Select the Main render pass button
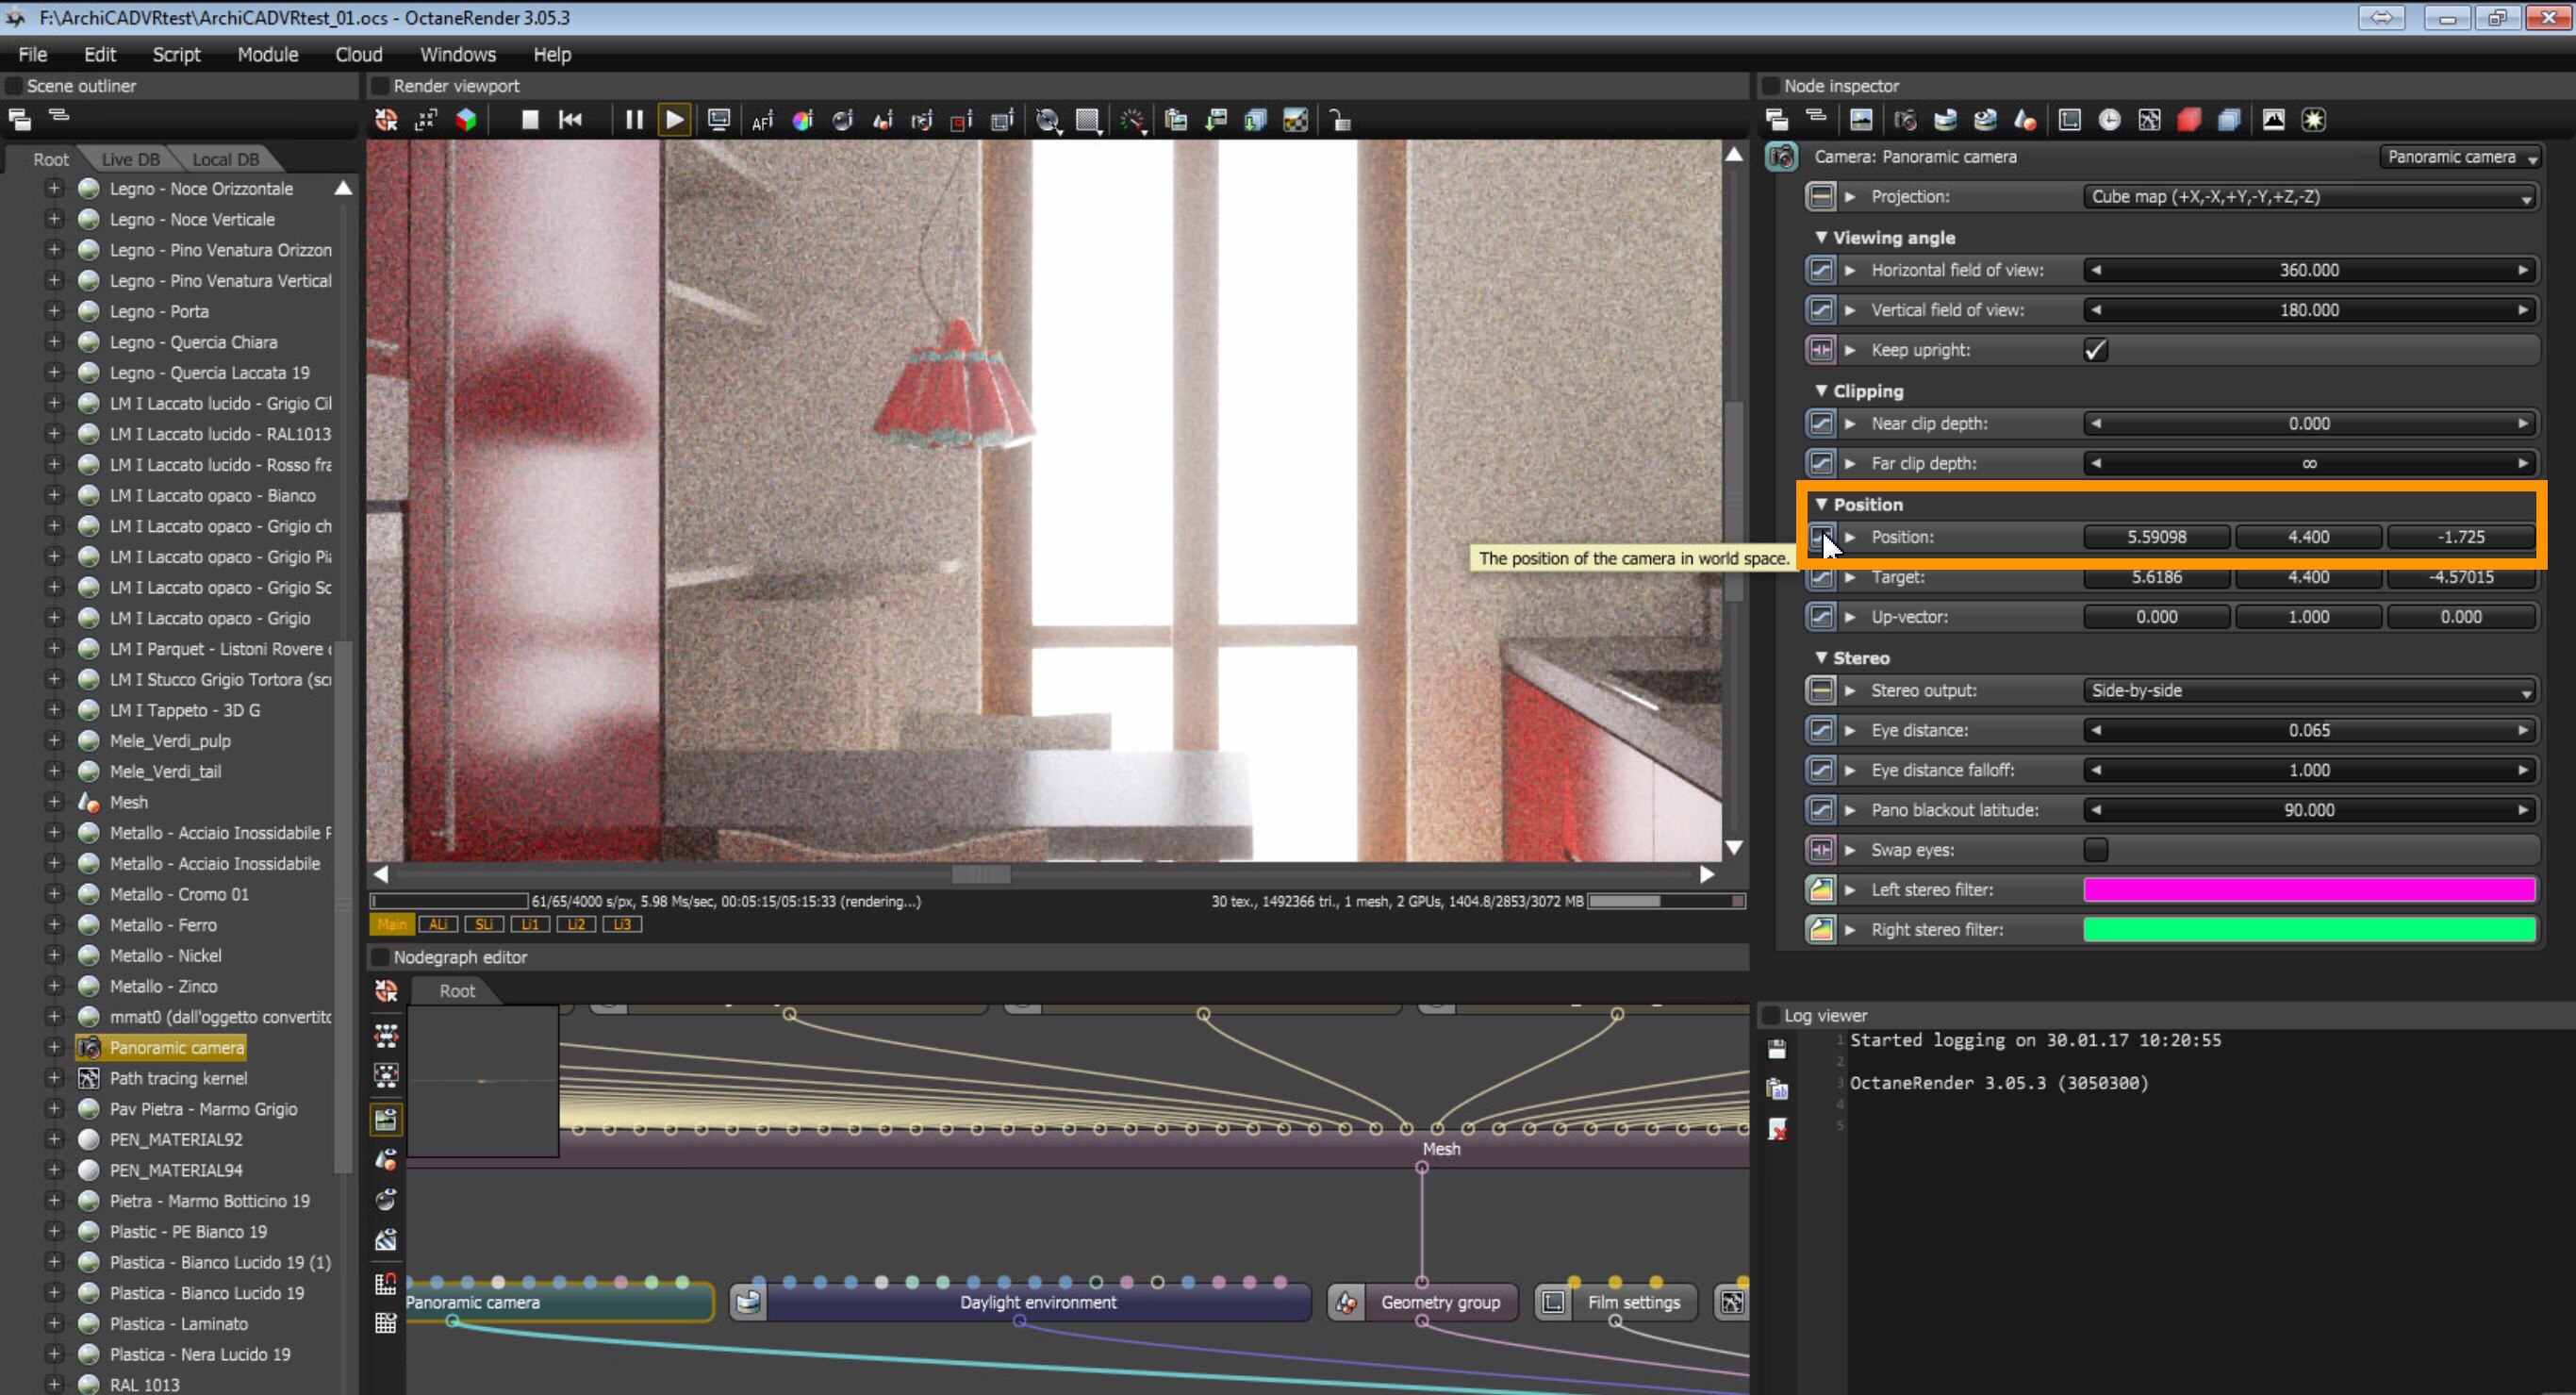This screenshot has height=1395, width=2576. 392,924
